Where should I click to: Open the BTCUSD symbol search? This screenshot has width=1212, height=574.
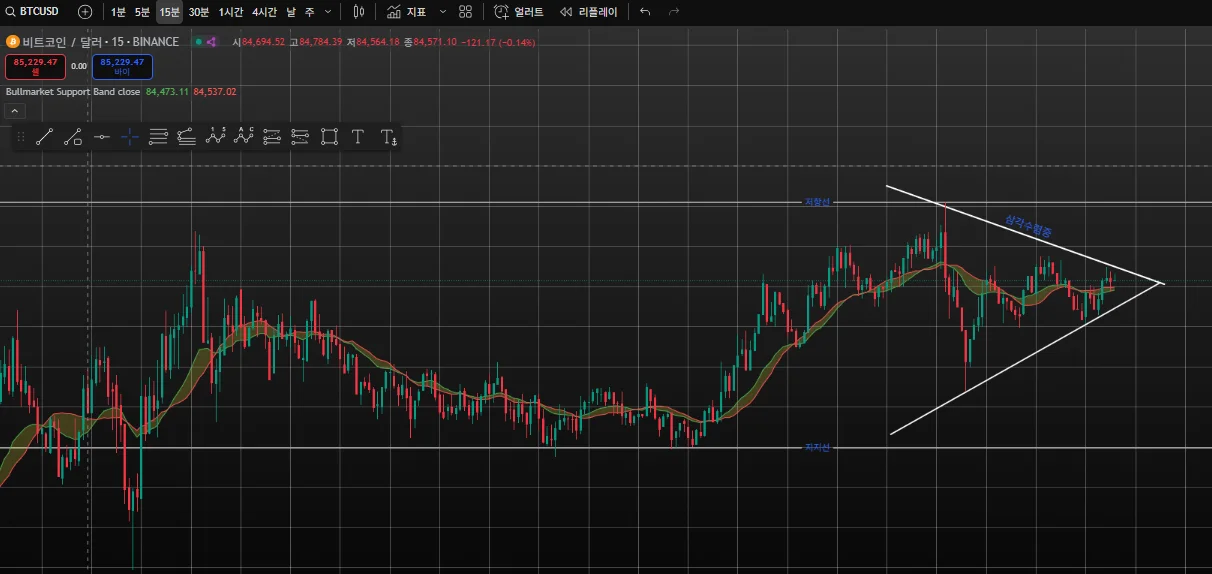(32, 12)
